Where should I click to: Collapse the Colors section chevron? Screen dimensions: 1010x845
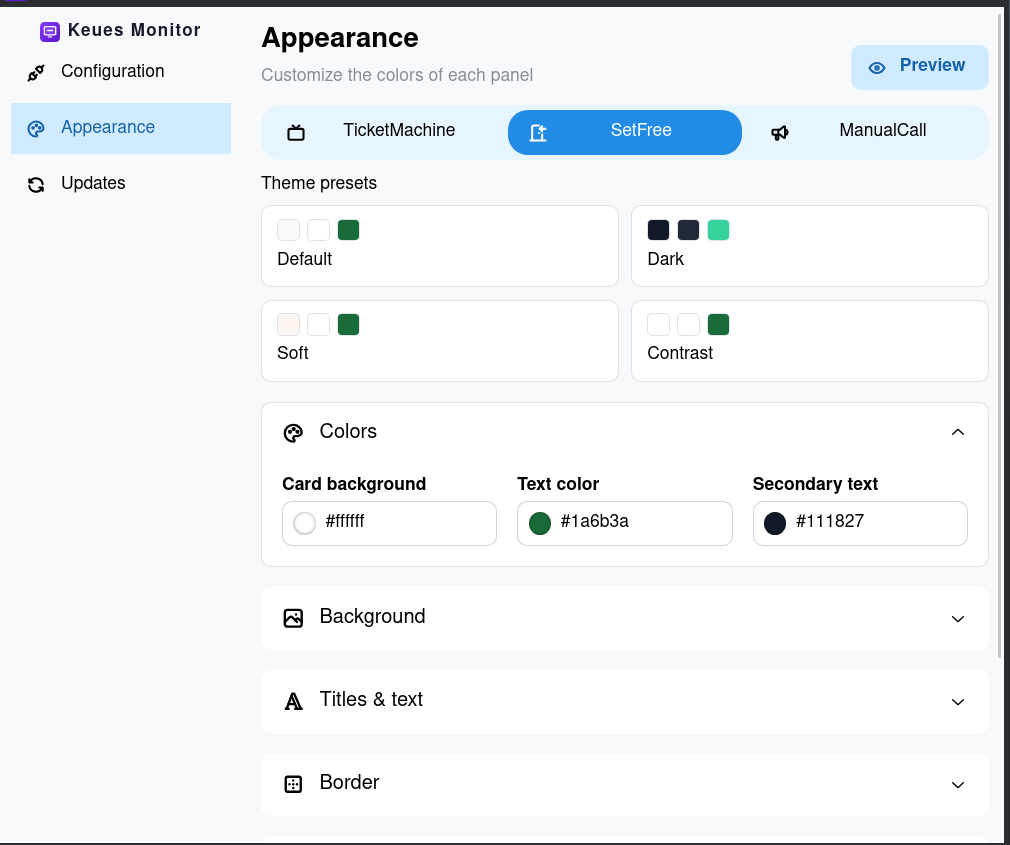(x=958, y=432)
